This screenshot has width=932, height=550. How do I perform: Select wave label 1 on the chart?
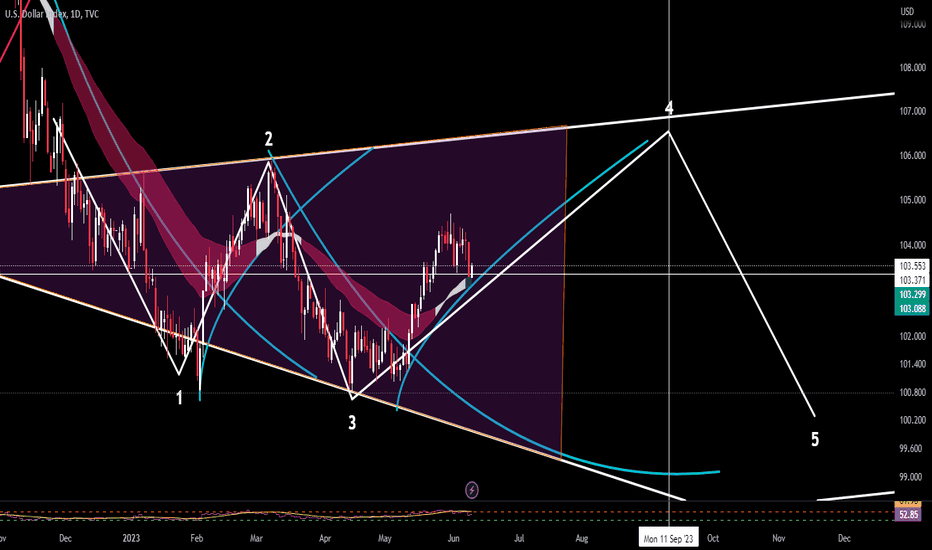click(x=180, y=398)
